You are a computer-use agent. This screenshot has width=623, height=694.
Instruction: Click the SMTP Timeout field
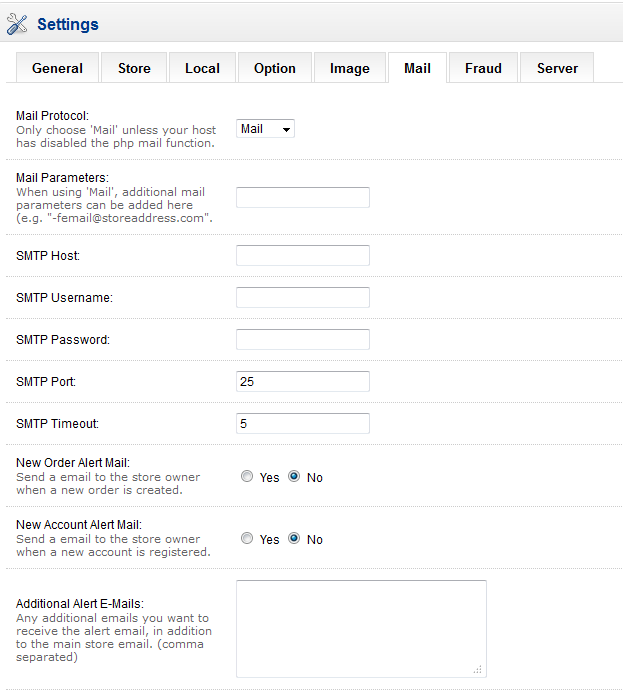[302, 424]
